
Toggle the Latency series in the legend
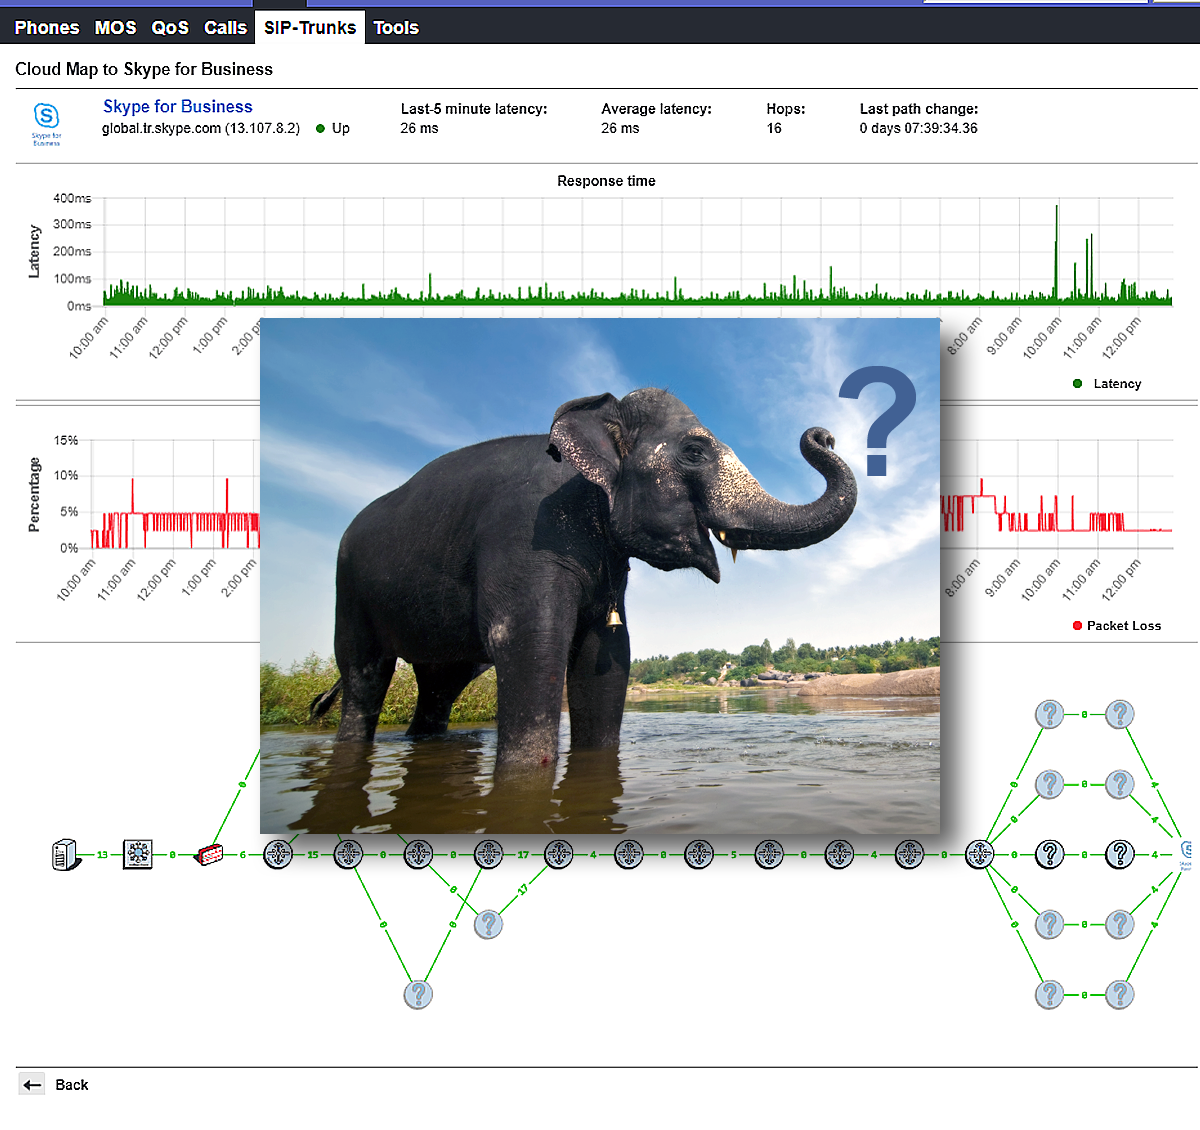(x=1107, y=384)
